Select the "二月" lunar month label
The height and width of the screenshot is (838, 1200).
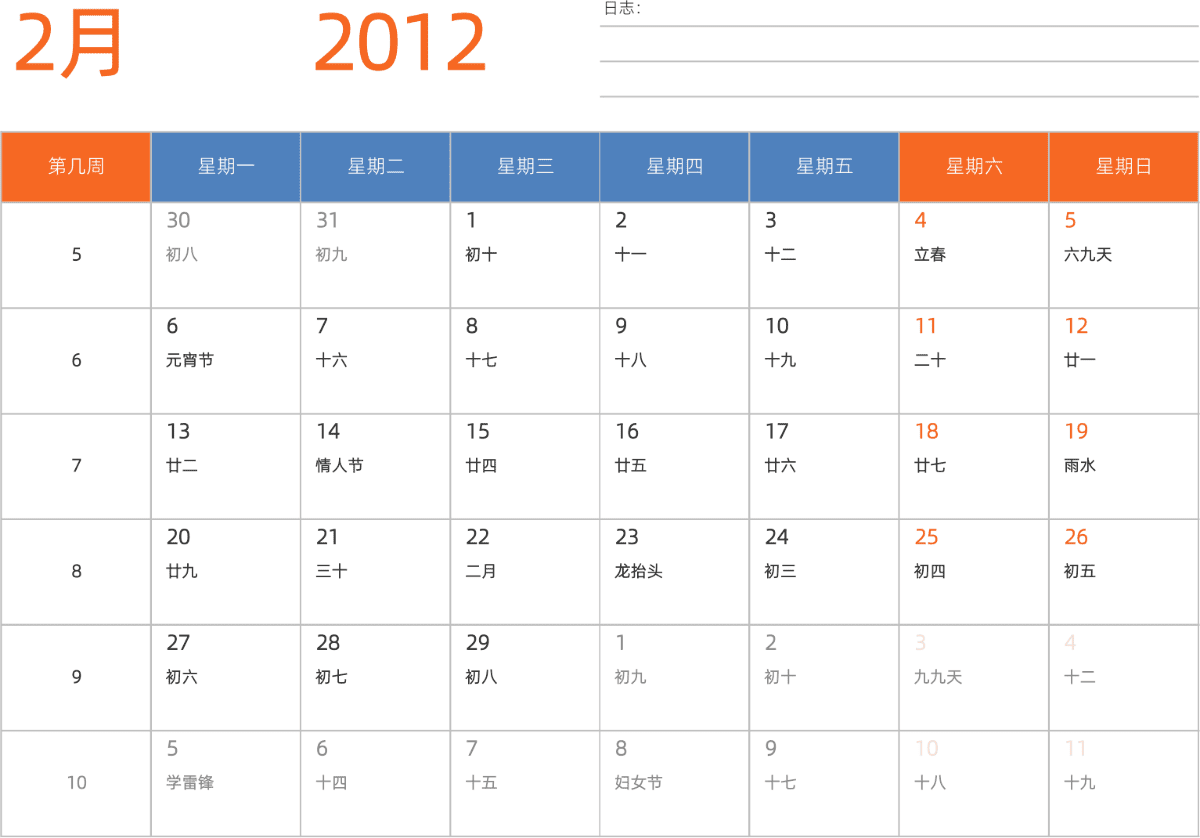click(481, 572)
